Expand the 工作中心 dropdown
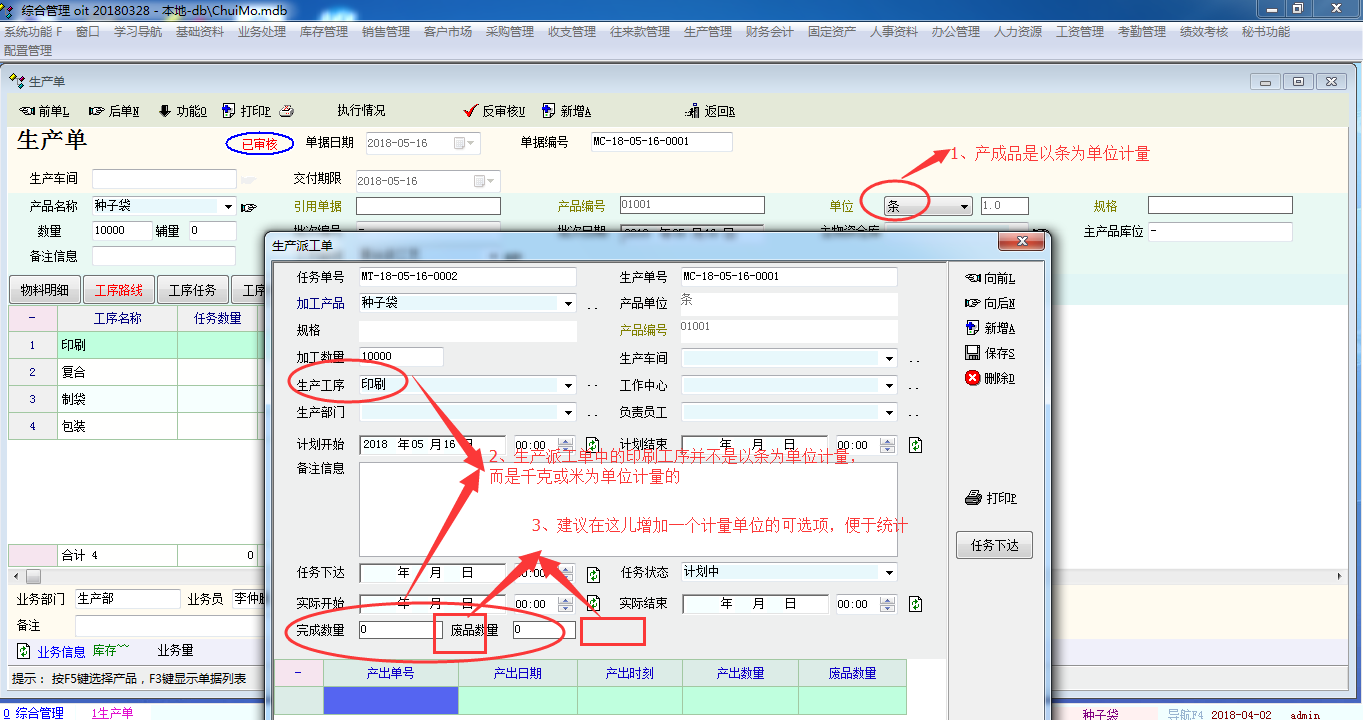1363x720 pixels. click(x=889, y=385)
